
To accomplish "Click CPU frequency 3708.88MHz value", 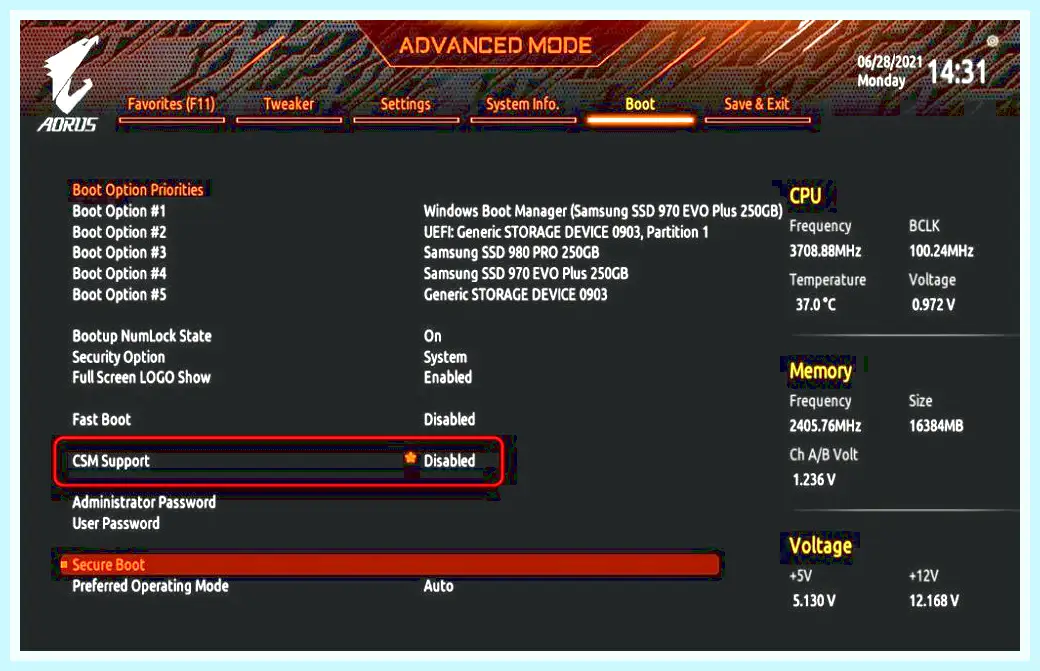I will coord(825,251).
